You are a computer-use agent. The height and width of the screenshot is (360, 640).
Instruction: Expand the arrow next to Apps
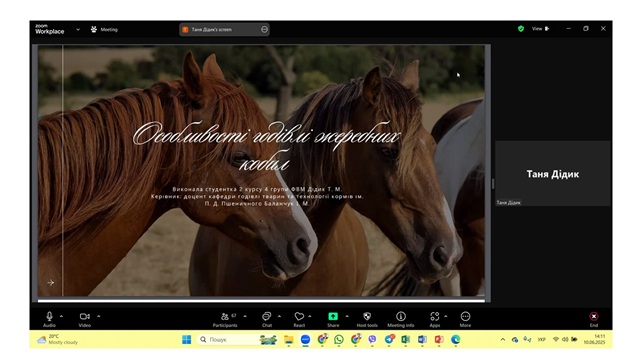coord(446,316)
